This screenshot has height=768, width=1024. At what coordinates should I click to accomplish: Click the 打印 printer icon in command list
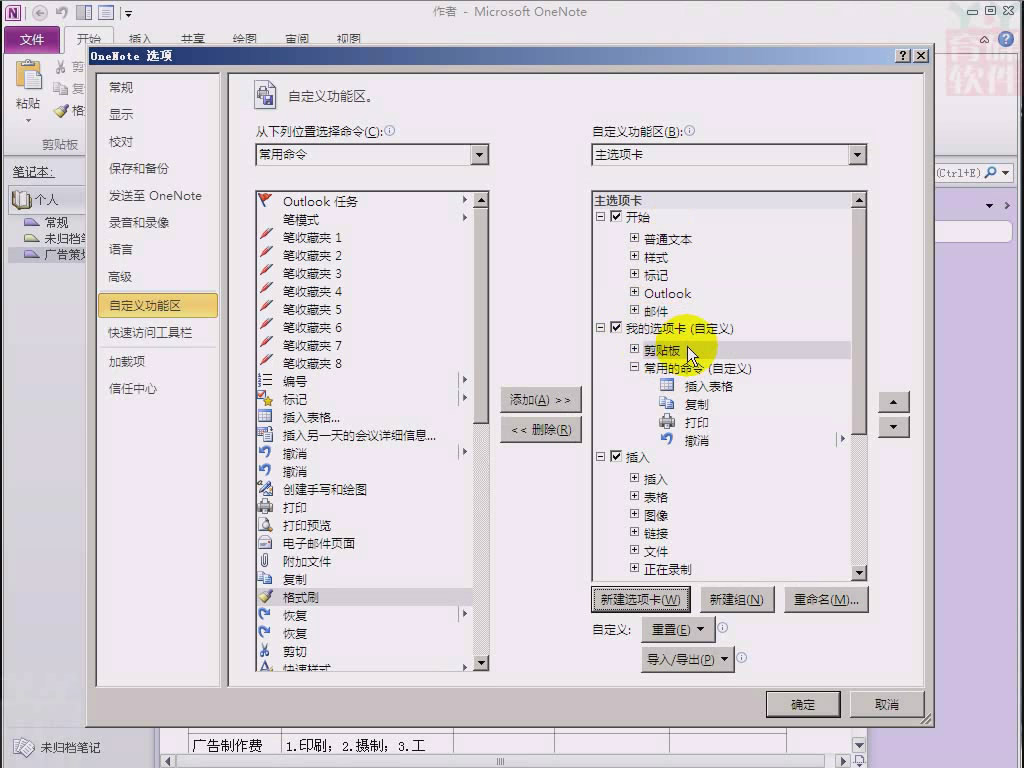click(x=265, y=506)
